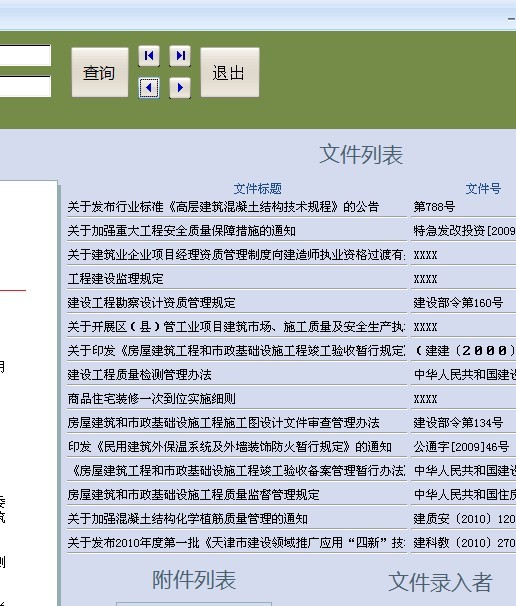Viewport: 516px width, 606px height.
Task: Select row 关于开展区(县)管工业项目建筑市场
Action: click(237, 327)
